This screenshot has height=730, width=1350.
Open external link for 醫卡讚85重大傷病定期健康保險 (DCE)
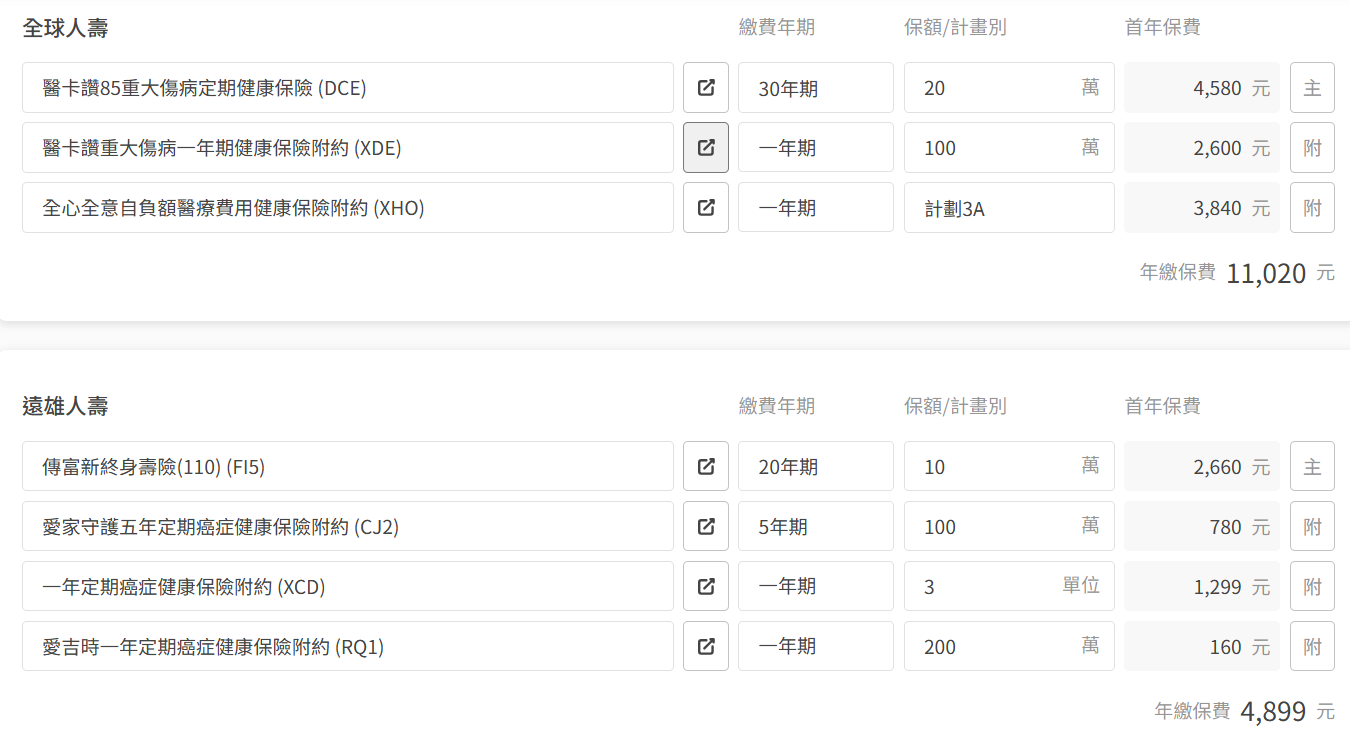(x=706, y=88)
